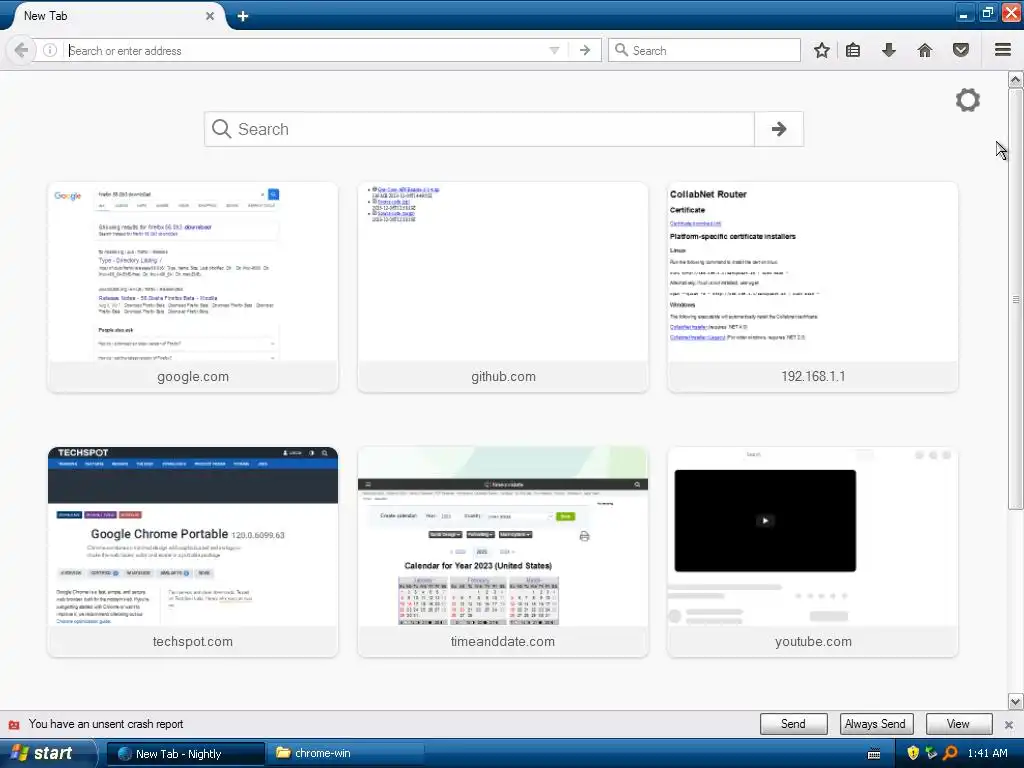The height and width of the screenshot is (768, 1024).
Task: Click the 1:41 AM system clock
Action: click(987, 753)
